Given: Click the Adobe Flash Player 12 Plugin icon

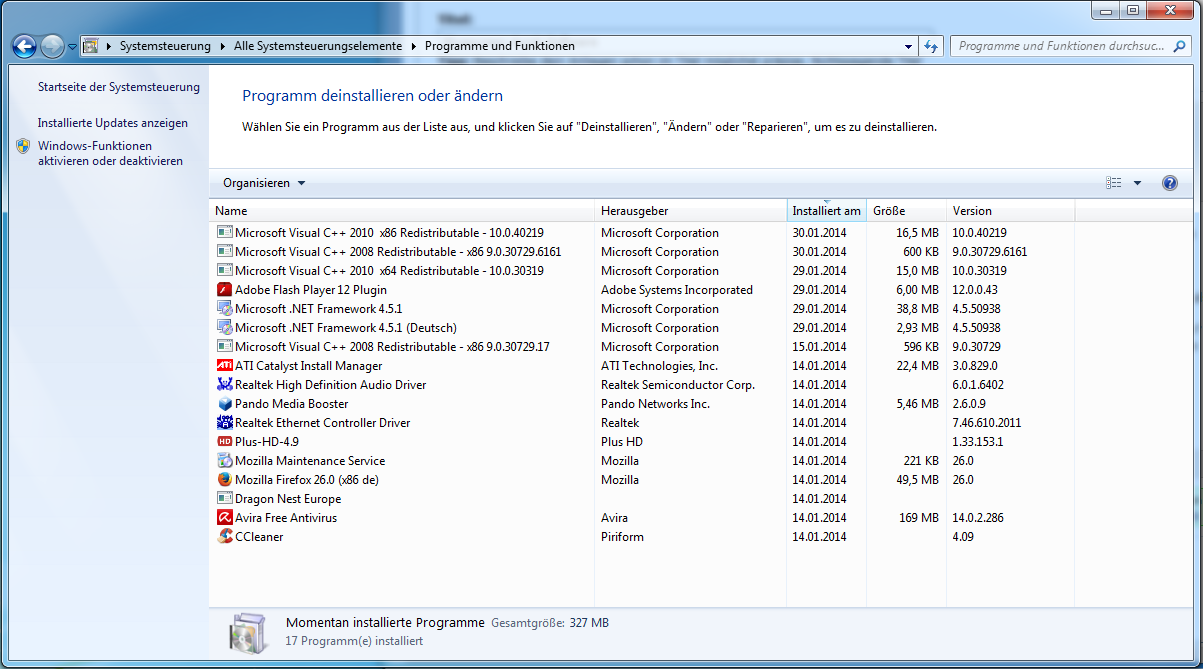Looking at the screenshot, I should point(225,290).
